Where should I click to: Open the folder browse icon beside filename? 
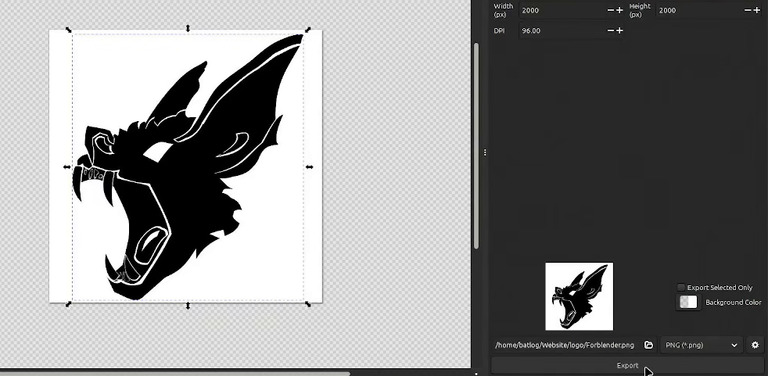pos(648,345)
